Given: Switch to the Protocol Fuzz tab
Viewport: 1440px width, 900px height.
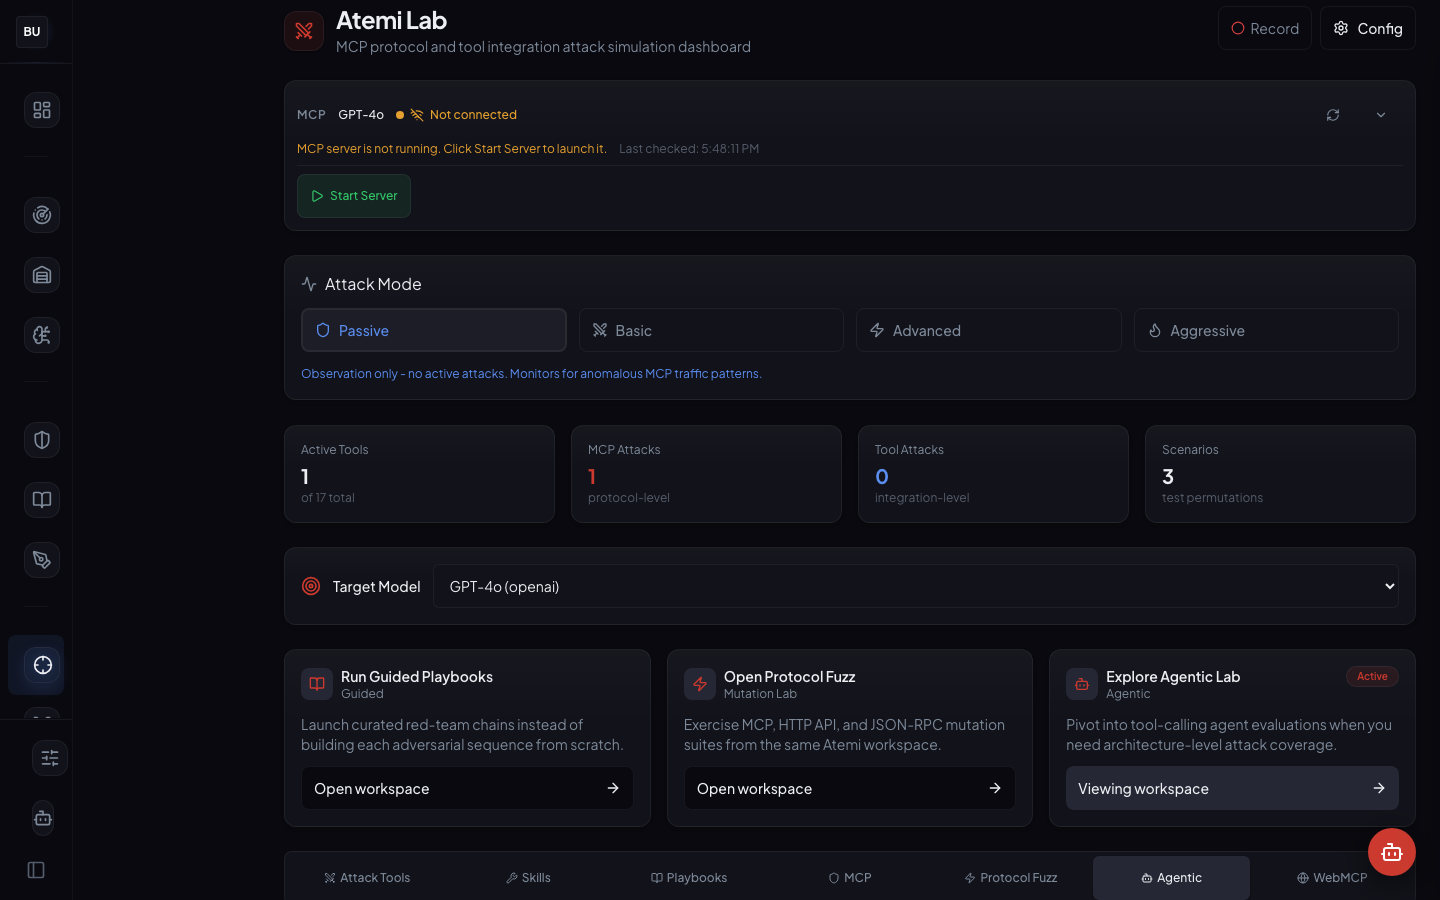Looking at the screenshot, I should 1011,878.
